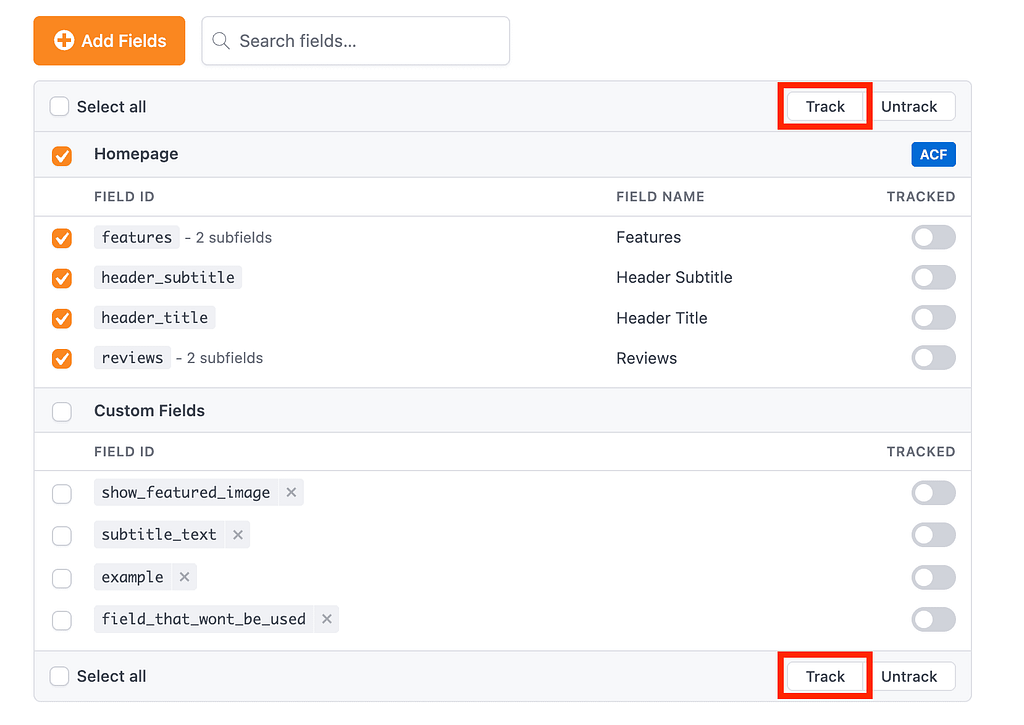This screenshot has width=1024, height=725.
Task: Click the features field ID tag
Action: pos(136,237)
